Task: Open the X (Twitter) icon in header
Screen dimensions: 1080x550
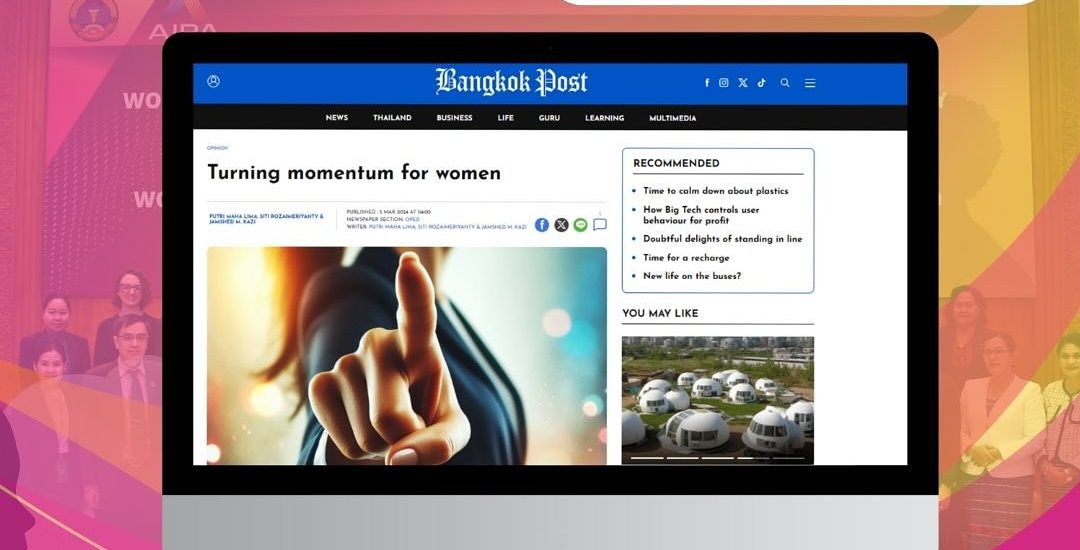Action: tap(742, 83)
